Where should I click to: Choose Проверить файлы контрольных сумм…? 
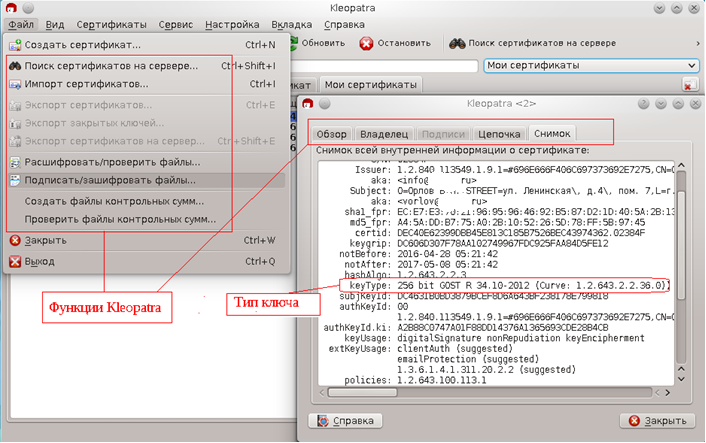coord(146,219)
